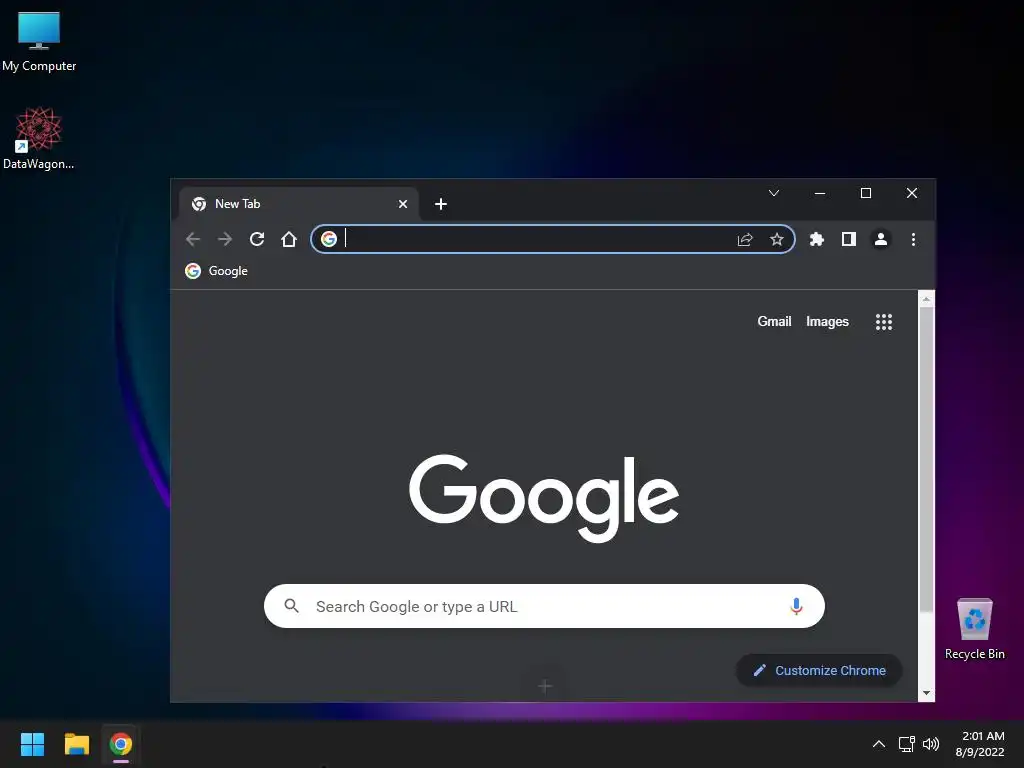Open the Images link
This screenshot has width=1024, height=768.
tap(827, 321)
